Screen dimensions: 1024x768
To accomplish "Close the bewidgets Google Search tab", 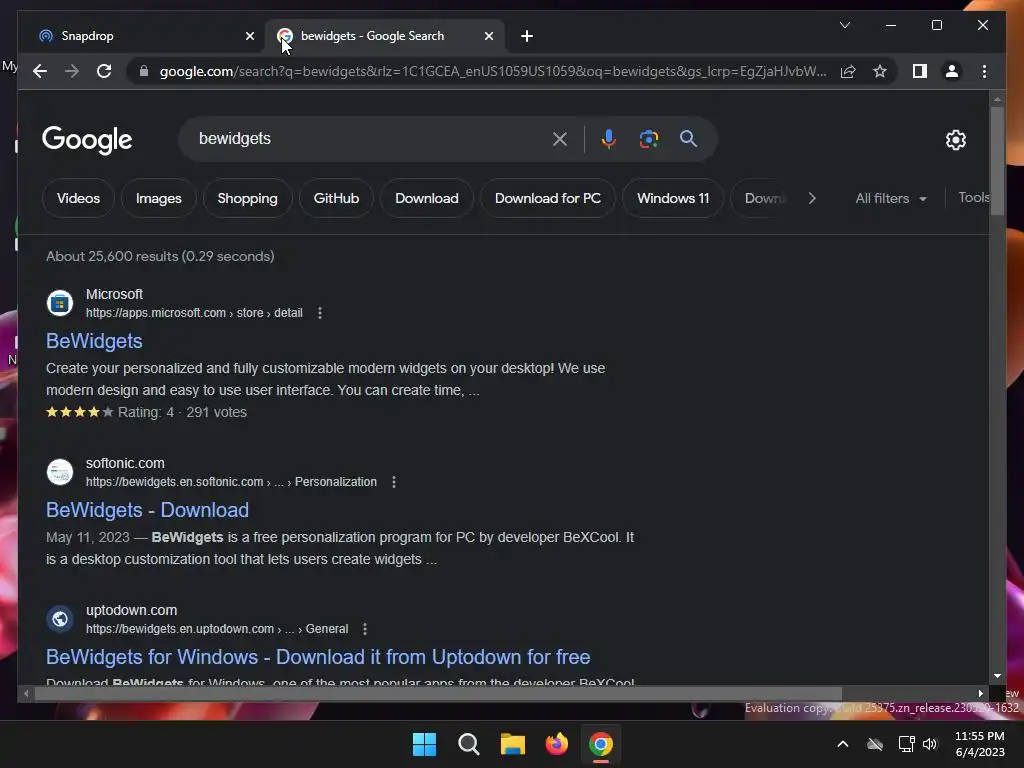I will 488,36.
